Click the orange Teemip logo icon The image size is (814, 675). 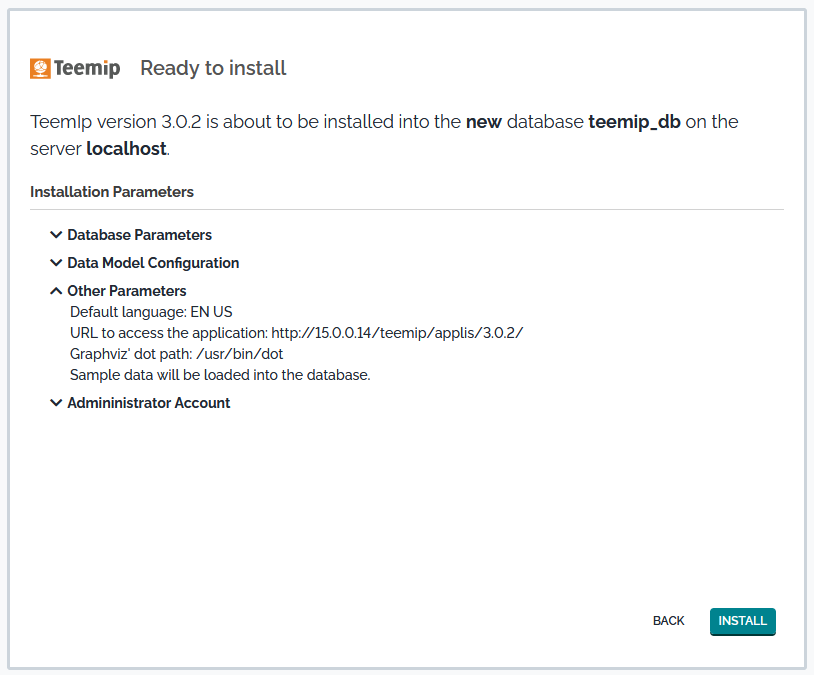(x=40, y=69)
